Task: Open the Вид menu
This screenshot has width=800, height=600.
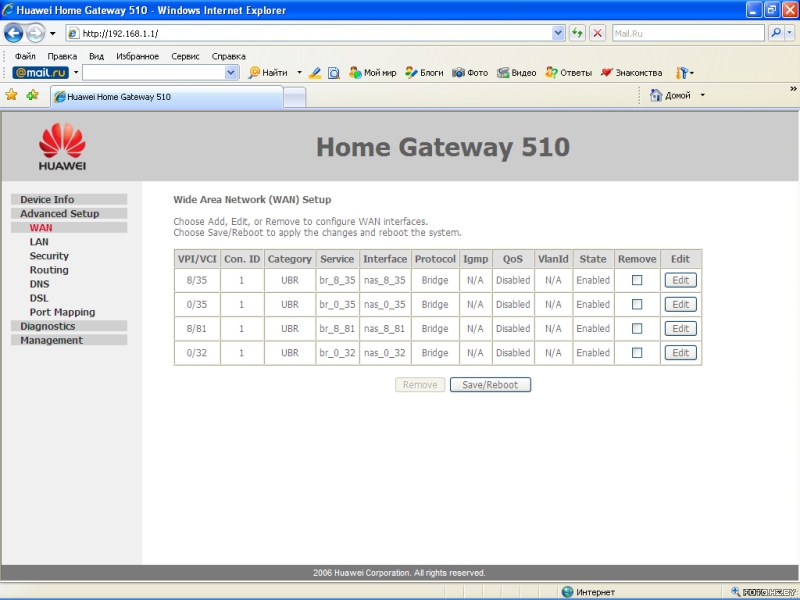Action: pyautogui.click(x=96, y=56)
